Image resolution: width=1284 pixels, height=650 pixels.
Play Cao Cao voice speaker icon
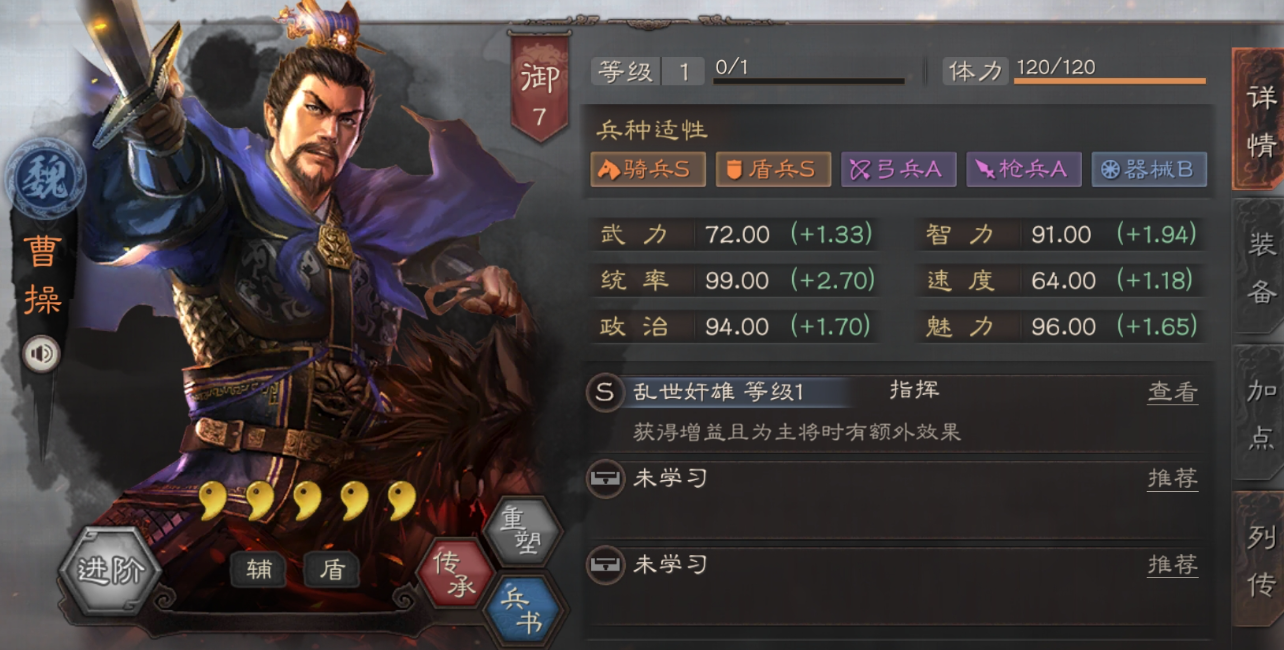click(41, 354)
